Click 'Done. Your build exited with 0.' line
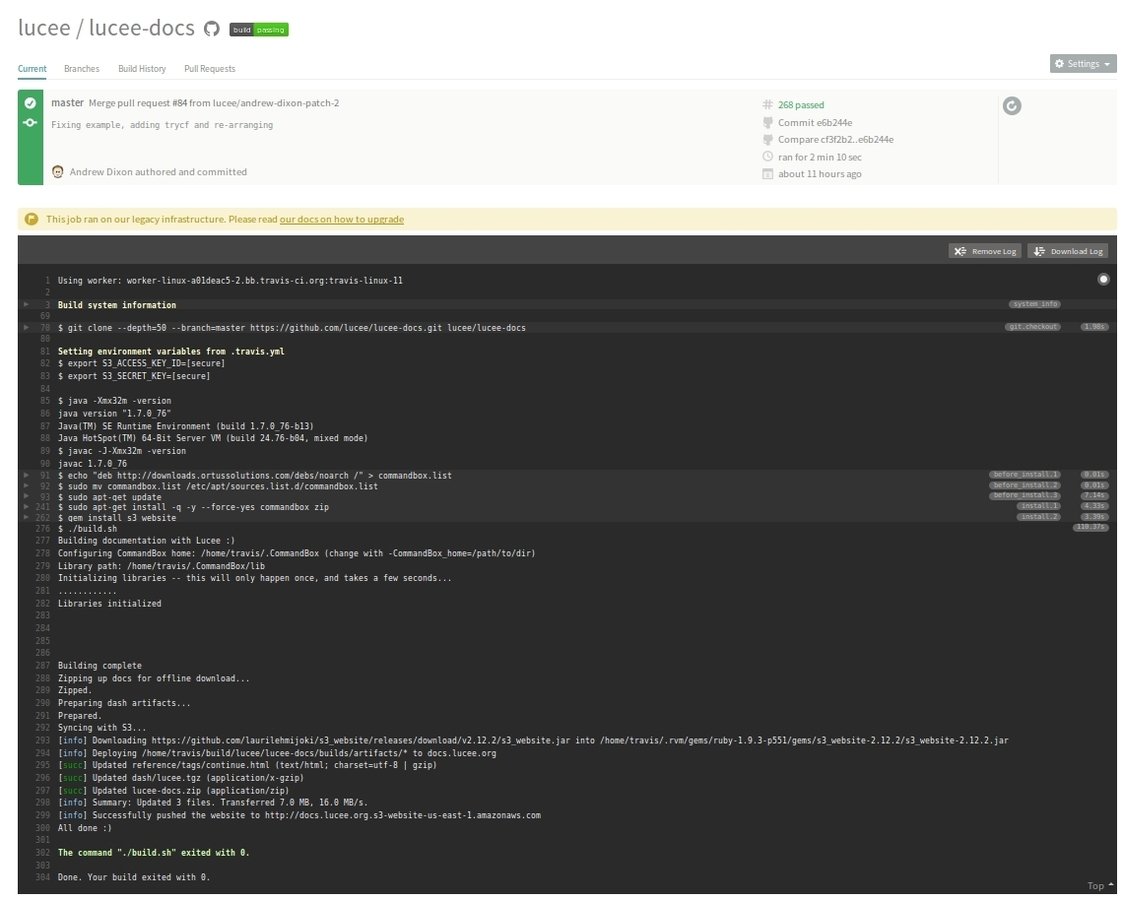 click(134, 877)
